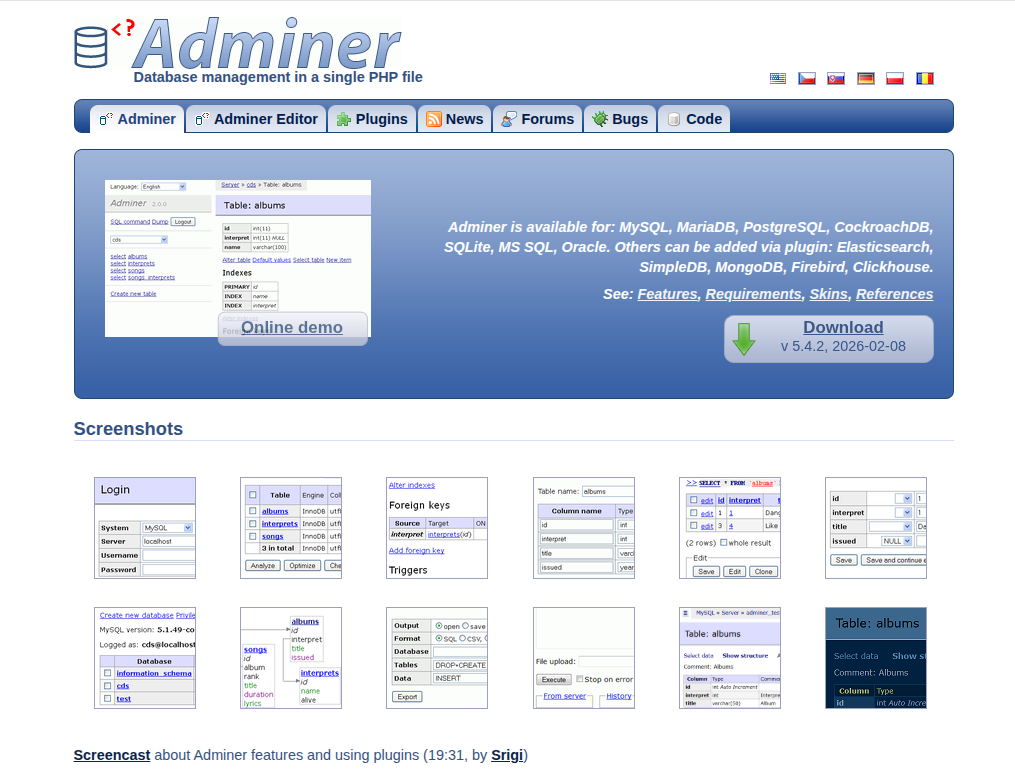View the Requirements page
Image resolution: width=1015 pixels, height=773 pixels.
tap(753, 294)
